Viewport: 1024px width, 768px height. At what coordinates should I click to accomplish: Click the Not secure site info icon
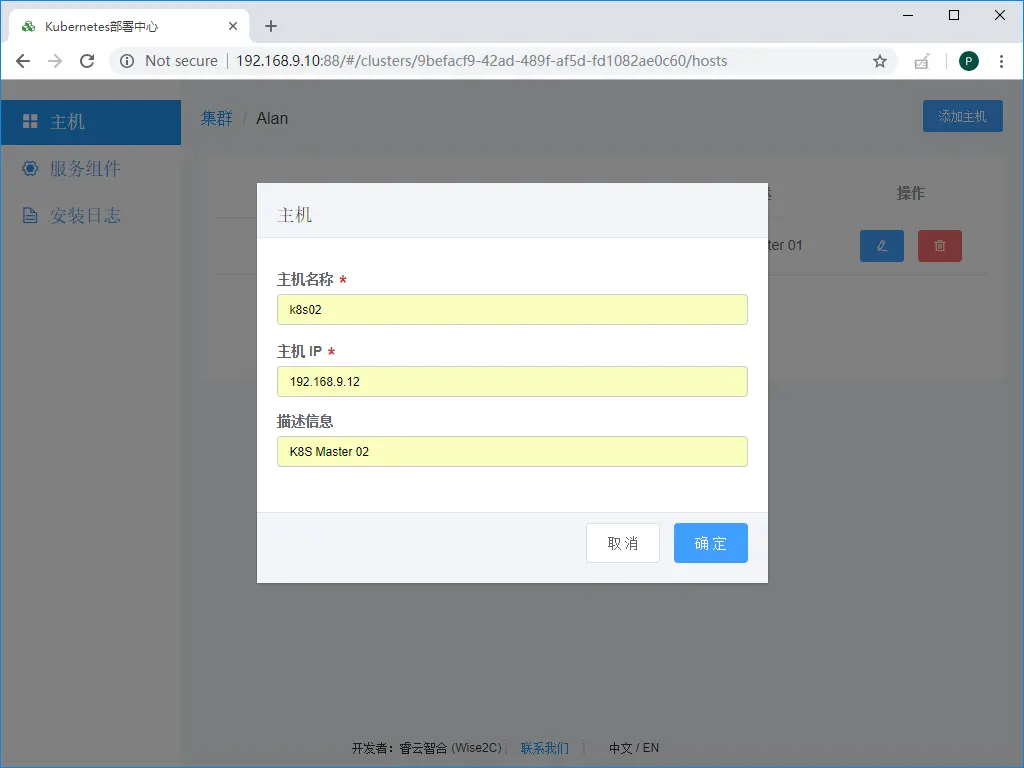(x=127, y=61)
